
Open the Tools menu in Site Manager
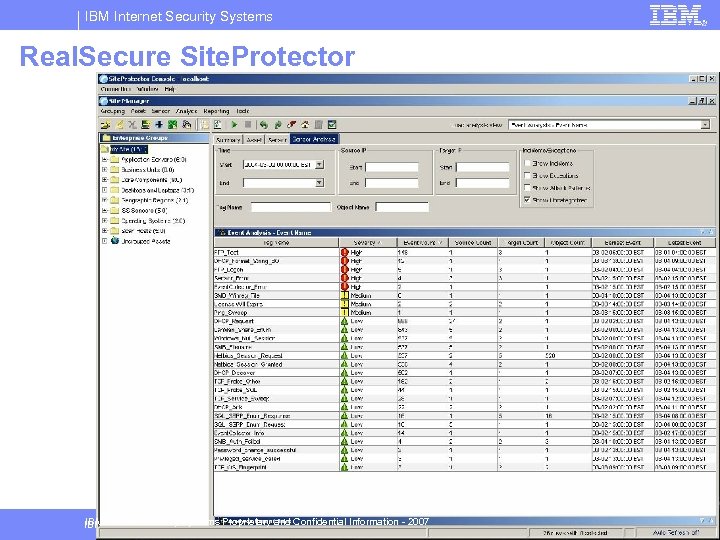tap(242, 111)
